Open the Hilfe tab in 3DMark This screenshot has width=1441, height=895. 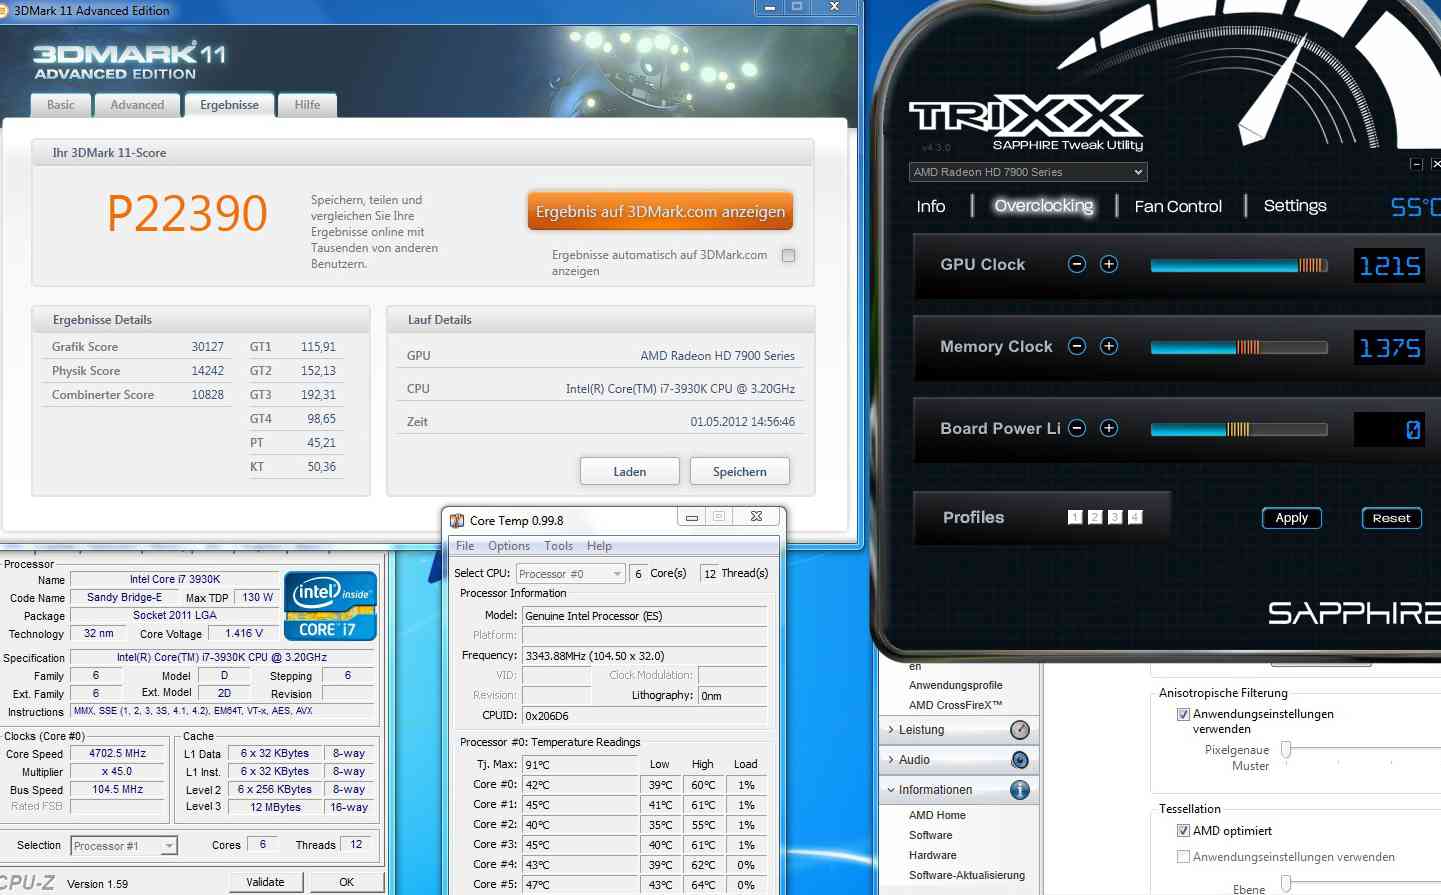click(307, 105)
